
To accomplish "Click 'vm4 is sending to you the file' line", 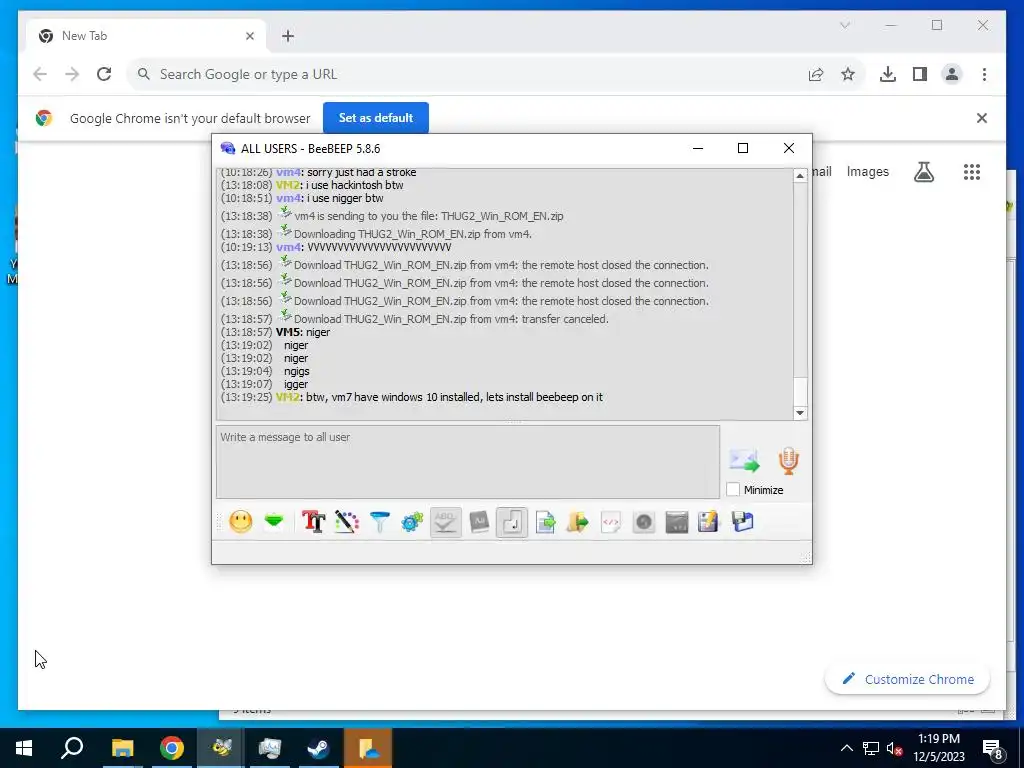I will click(x=428, y=216).
